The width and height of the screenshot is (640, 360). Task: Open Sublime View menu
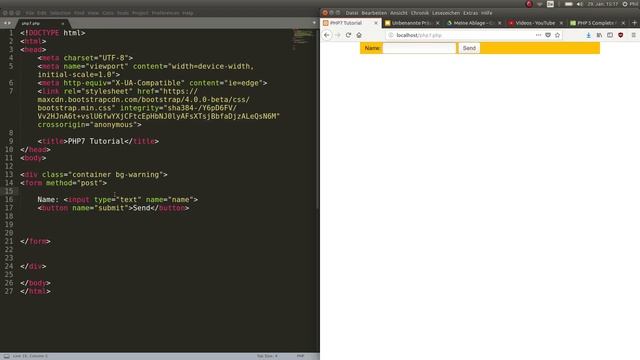point(93,13)
